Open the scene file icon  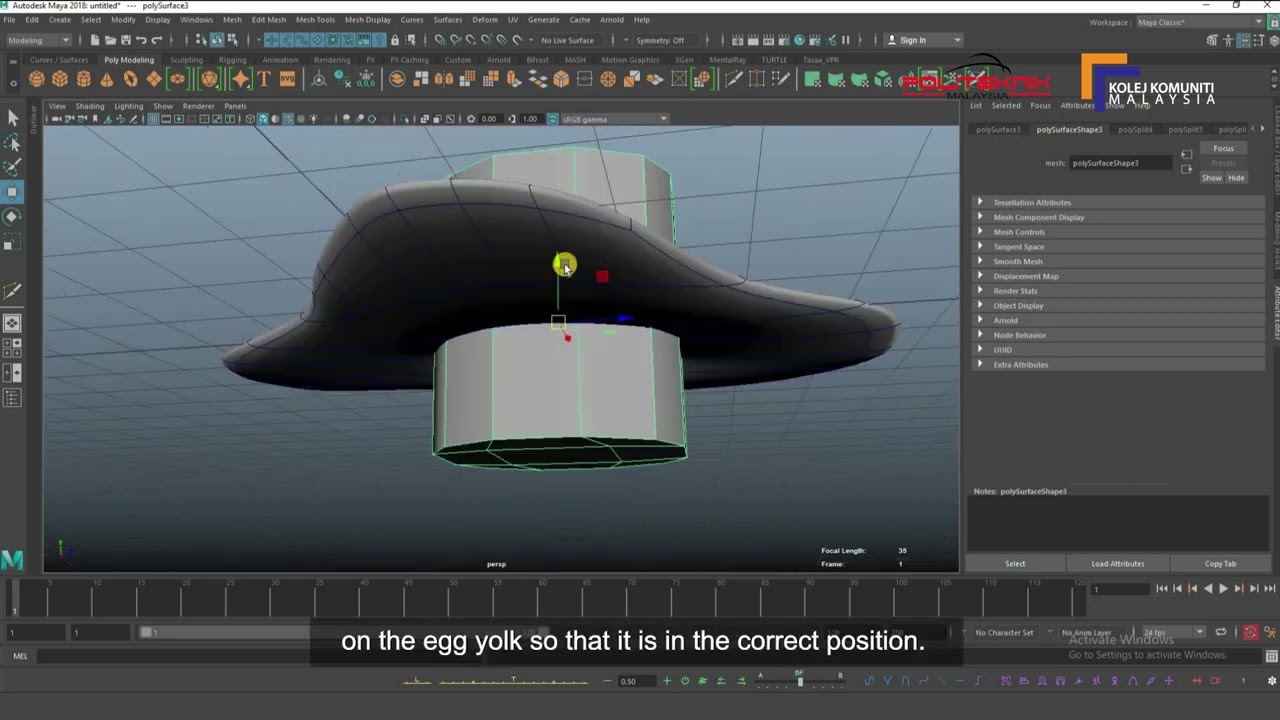click(109, 40)
